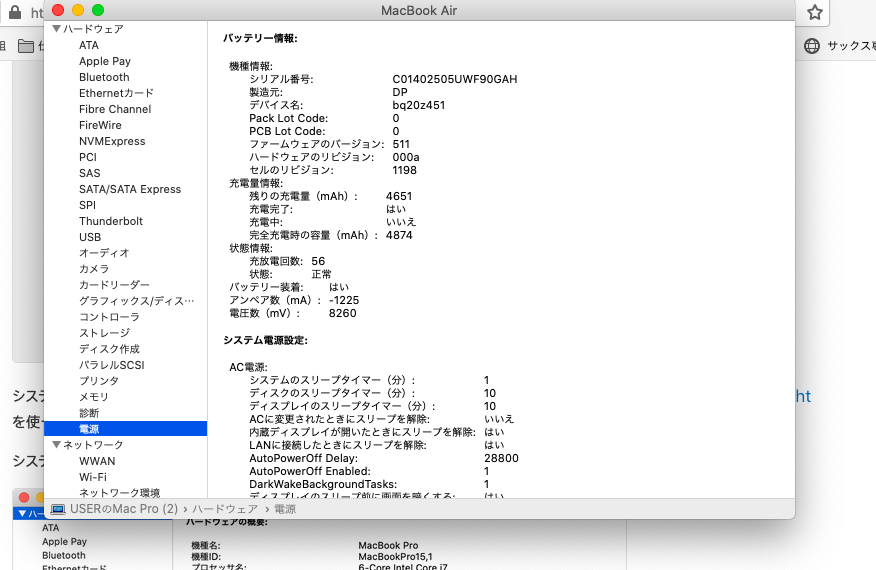Select カードリーダー in the sidebar
Screen dimensions: 876x570
(x=115, y=285)
